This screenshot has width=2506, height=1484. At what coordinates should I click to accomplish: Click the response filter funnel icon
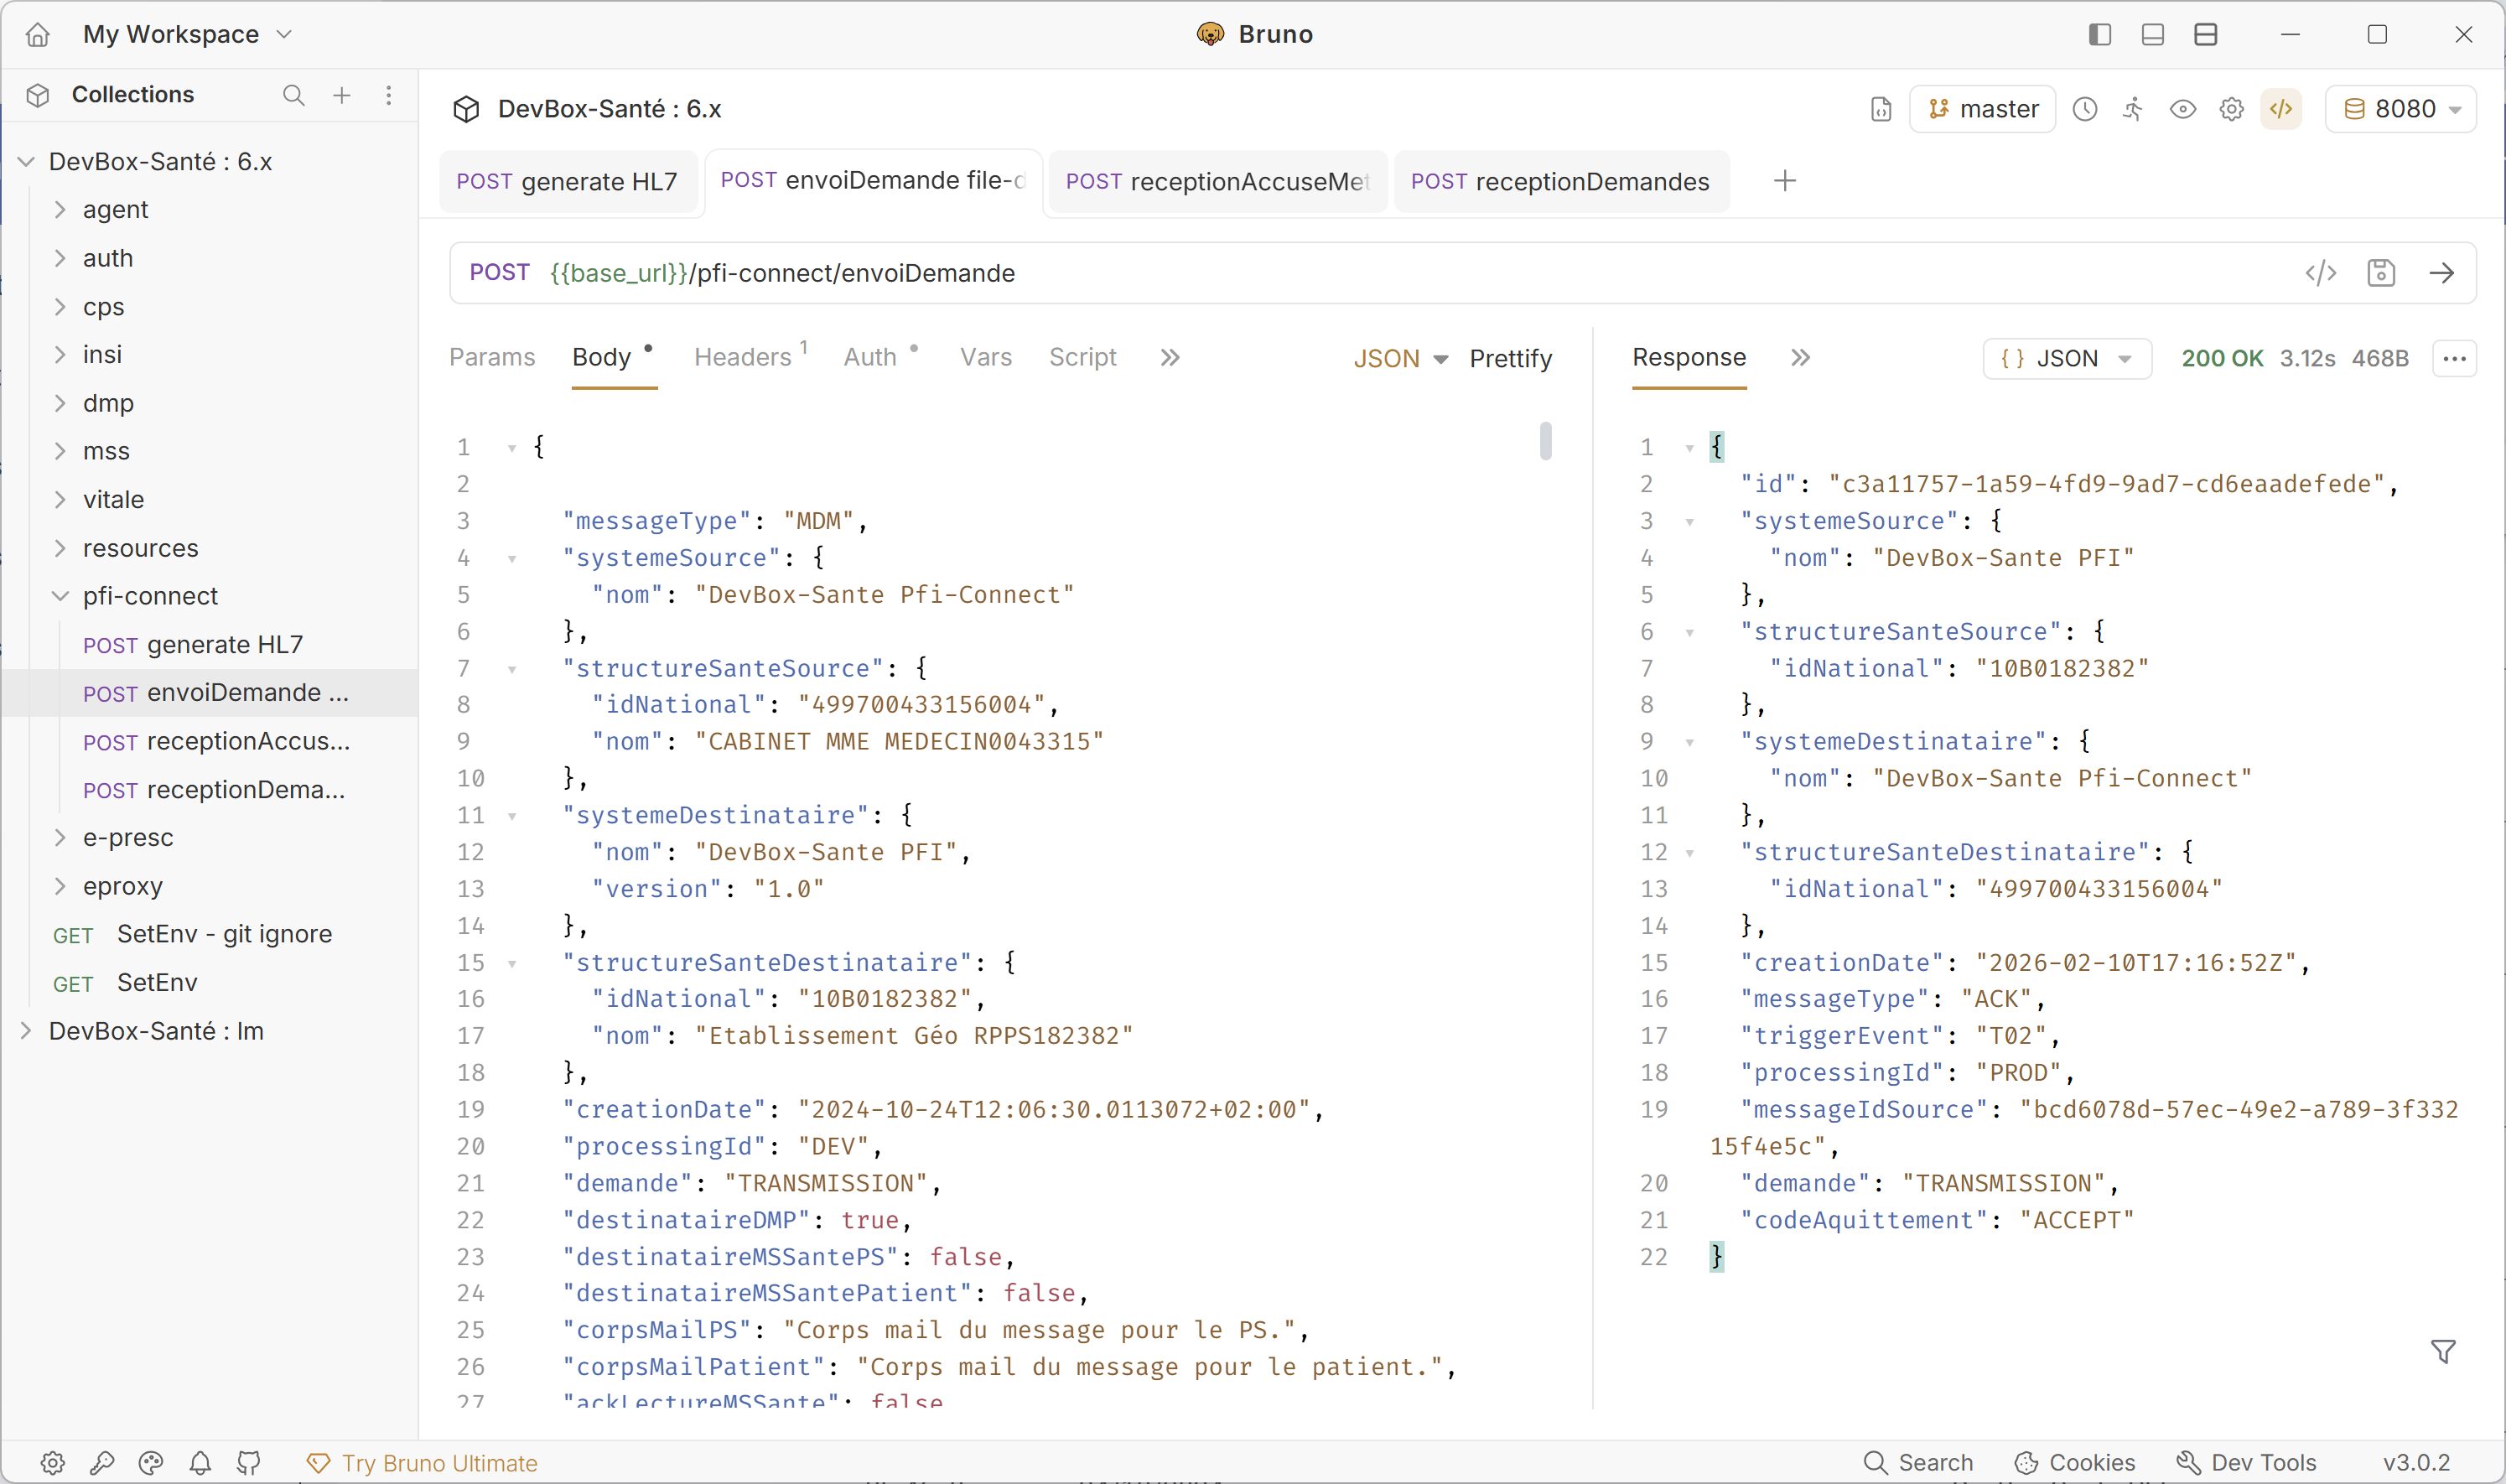click(x=2442, y=1351)
